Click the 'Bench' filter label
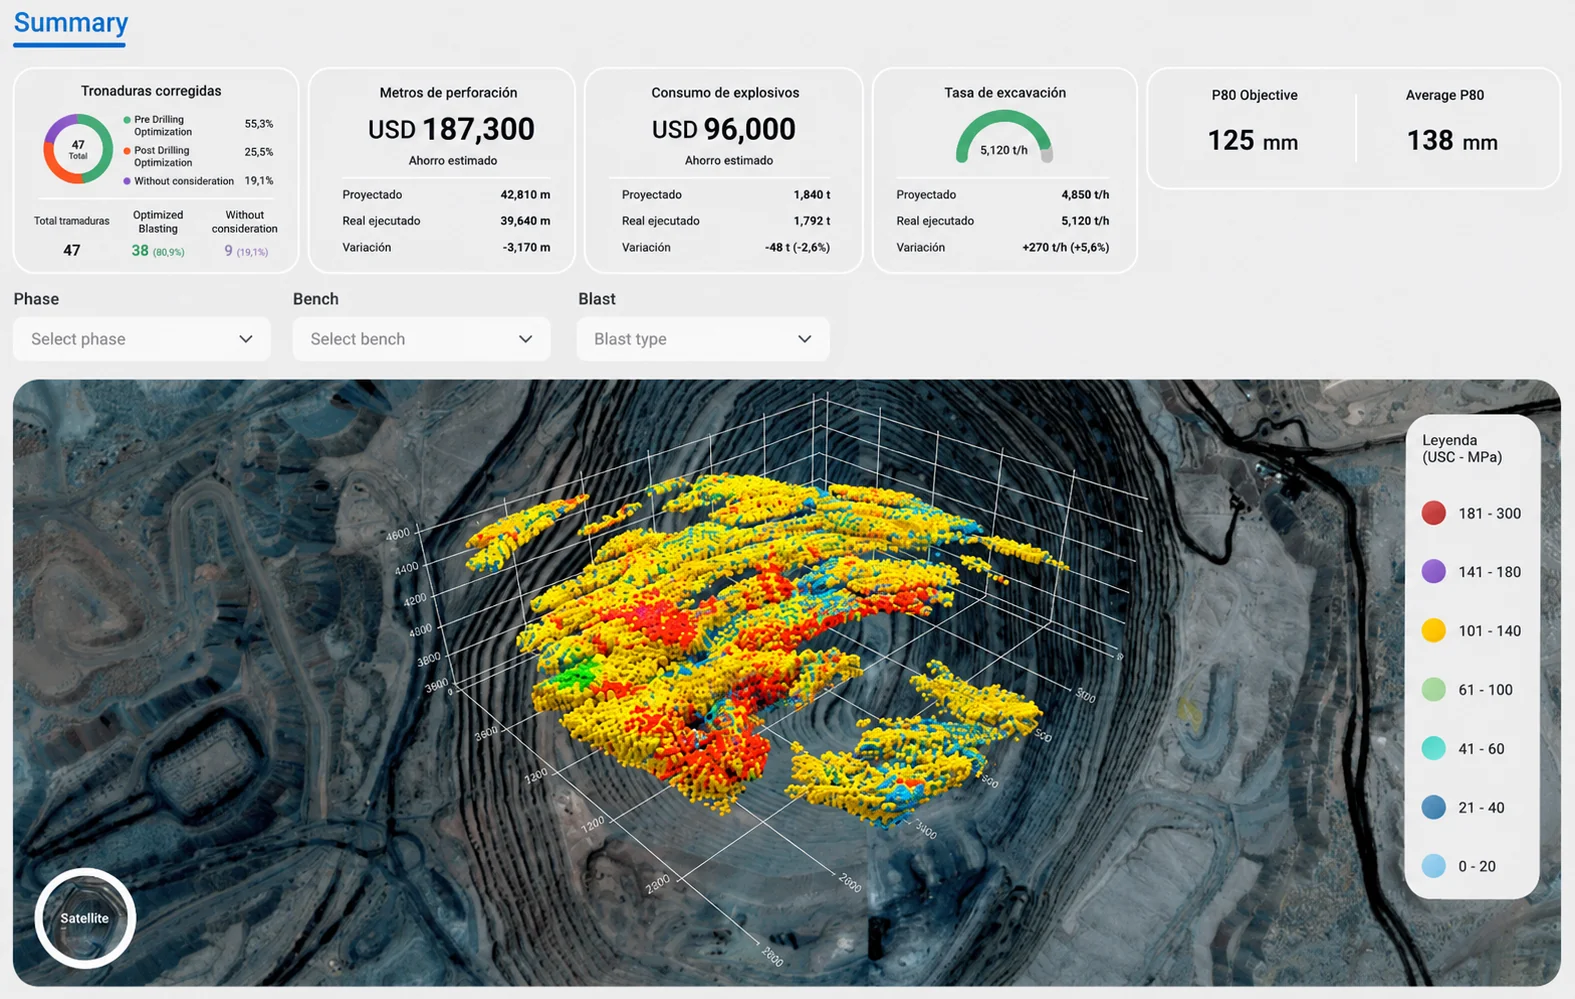This screenshot has height=999, width=1575. pyautogui.click(x=316, y=299)
